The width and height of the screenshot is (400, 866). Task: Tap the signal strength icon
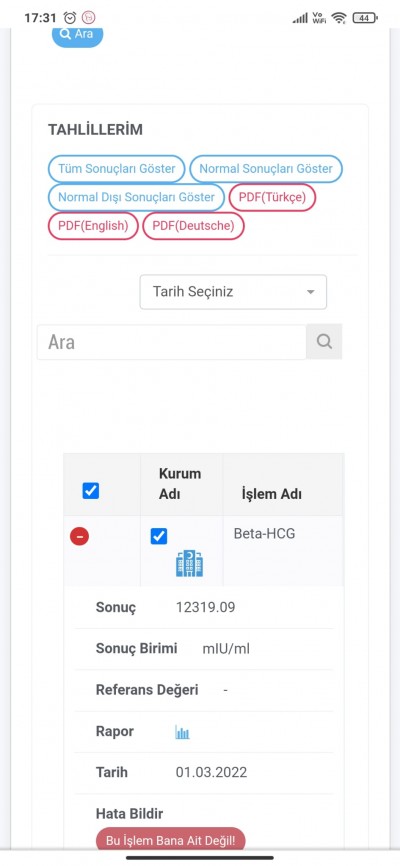coord(300,18)
